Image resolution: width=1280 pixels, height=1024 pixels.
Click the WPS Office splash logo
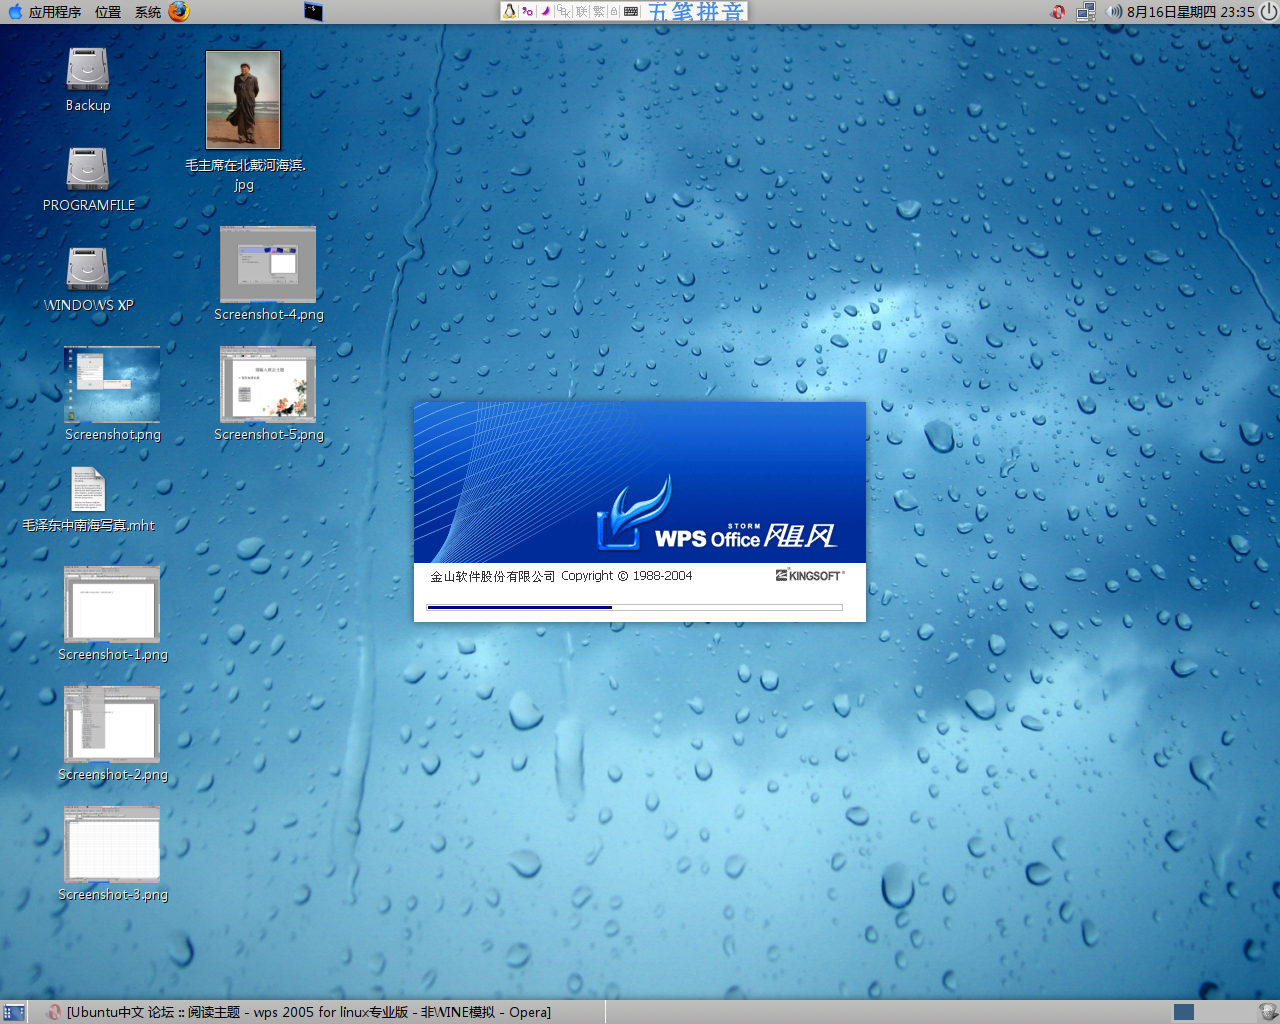[x=716, y=514]
